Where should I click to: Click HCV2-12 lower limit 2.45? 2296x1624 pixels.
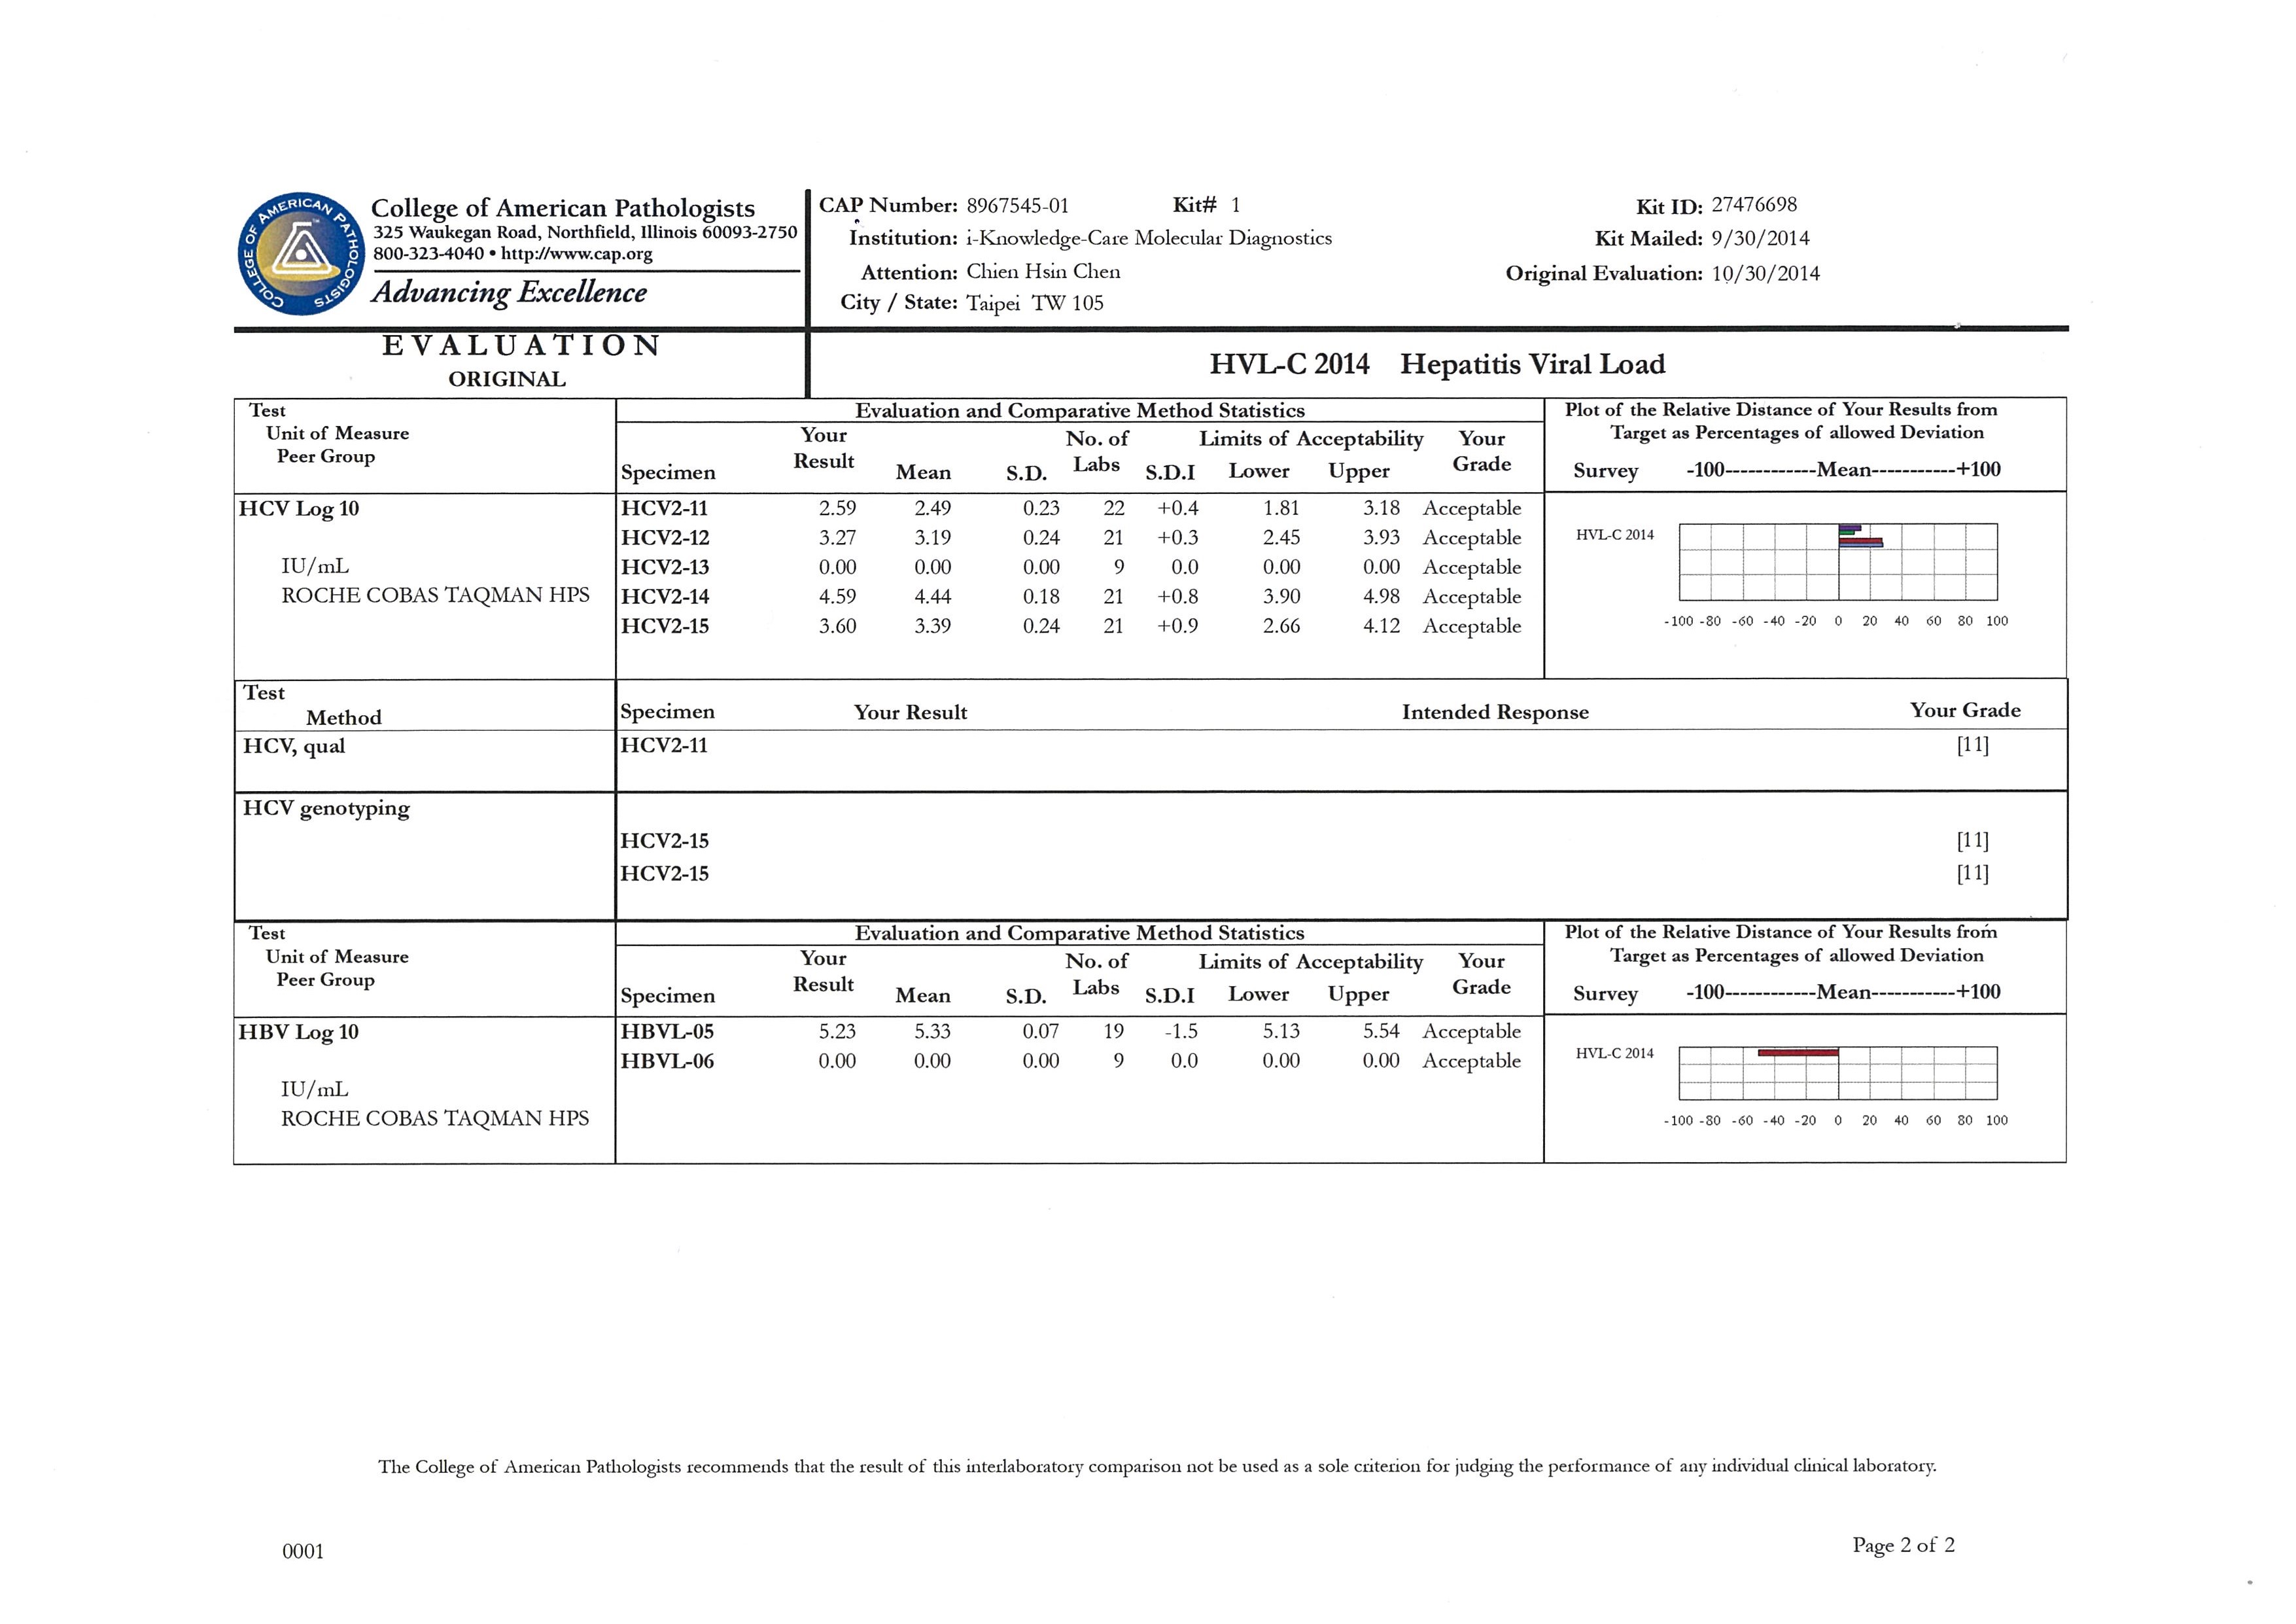[x=1281, y=538]
